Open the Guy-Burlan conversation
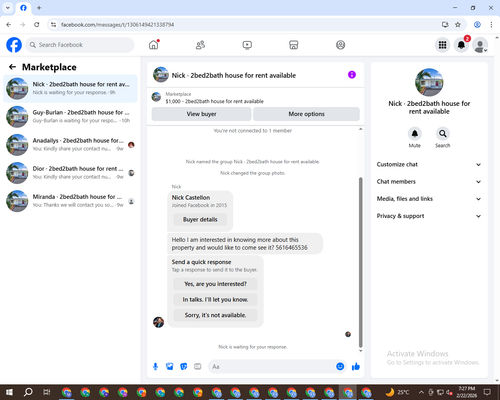Image resolution: width=500 pixels, height=400 pixels. [x=70, y=116]
